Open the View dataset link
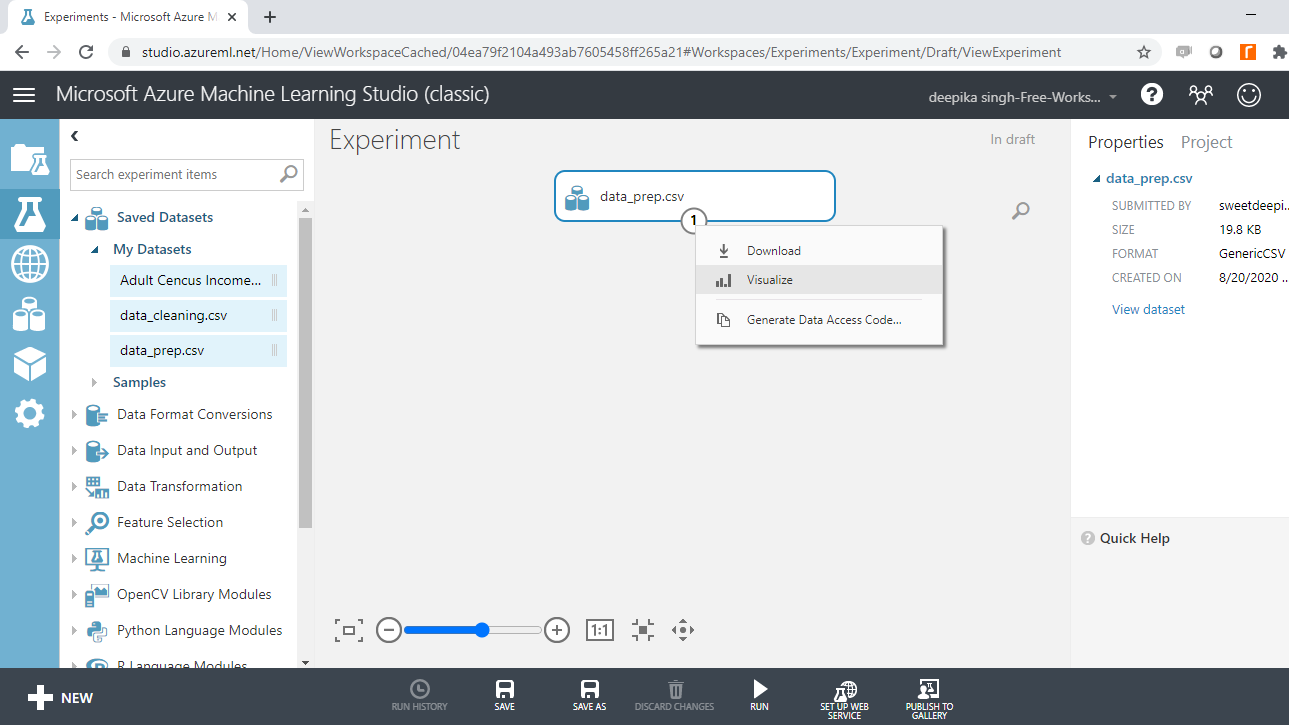 [x=1148, y=310]
